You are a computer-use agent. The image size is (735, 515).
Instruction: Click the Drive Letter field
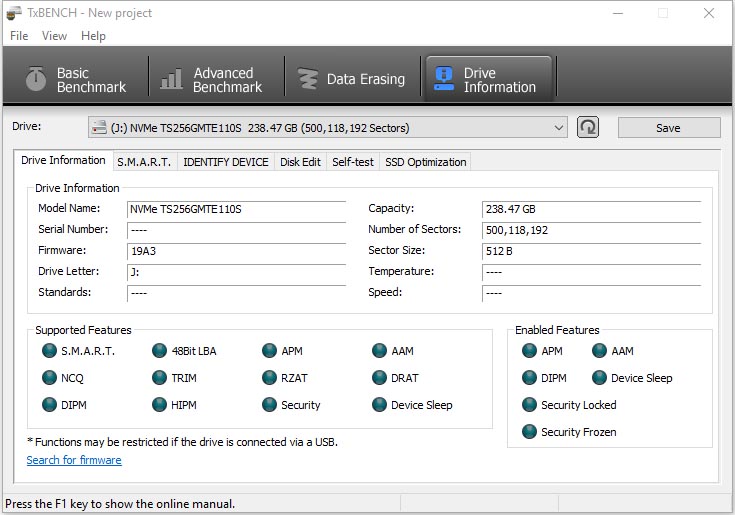(237, 272)
